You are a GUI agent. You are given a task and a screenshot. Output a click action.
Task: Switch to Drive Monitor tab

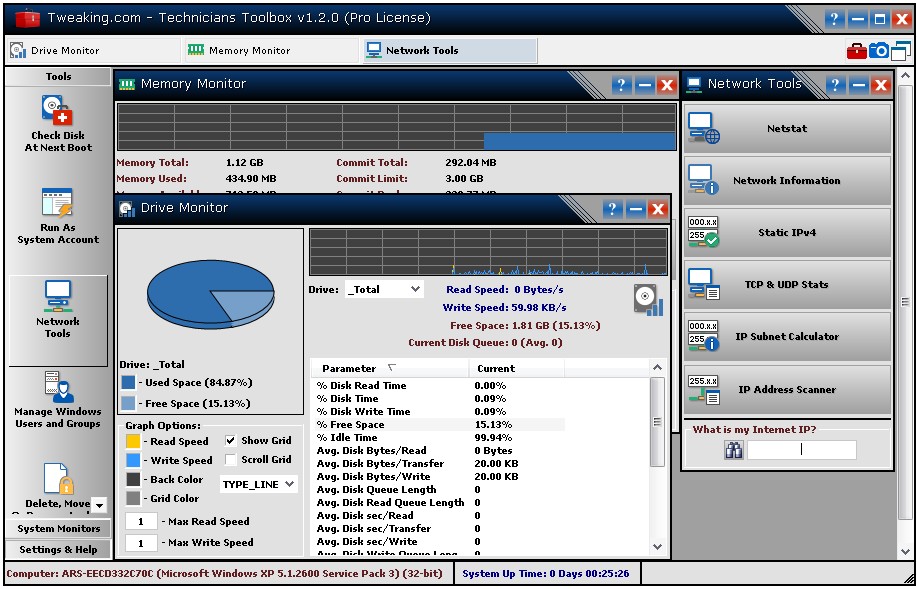(x=94, y=51)
